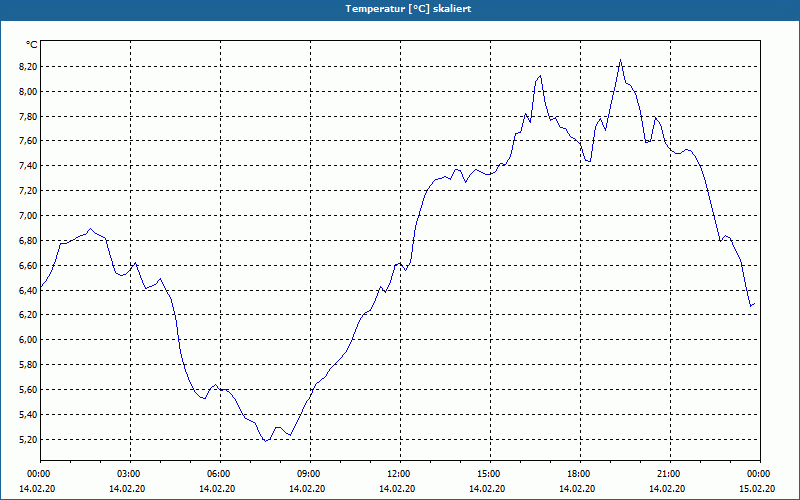The height and width of the screenshot is (500, 800).
Task: Click the 15:00 time label
Action: [490, 474]
